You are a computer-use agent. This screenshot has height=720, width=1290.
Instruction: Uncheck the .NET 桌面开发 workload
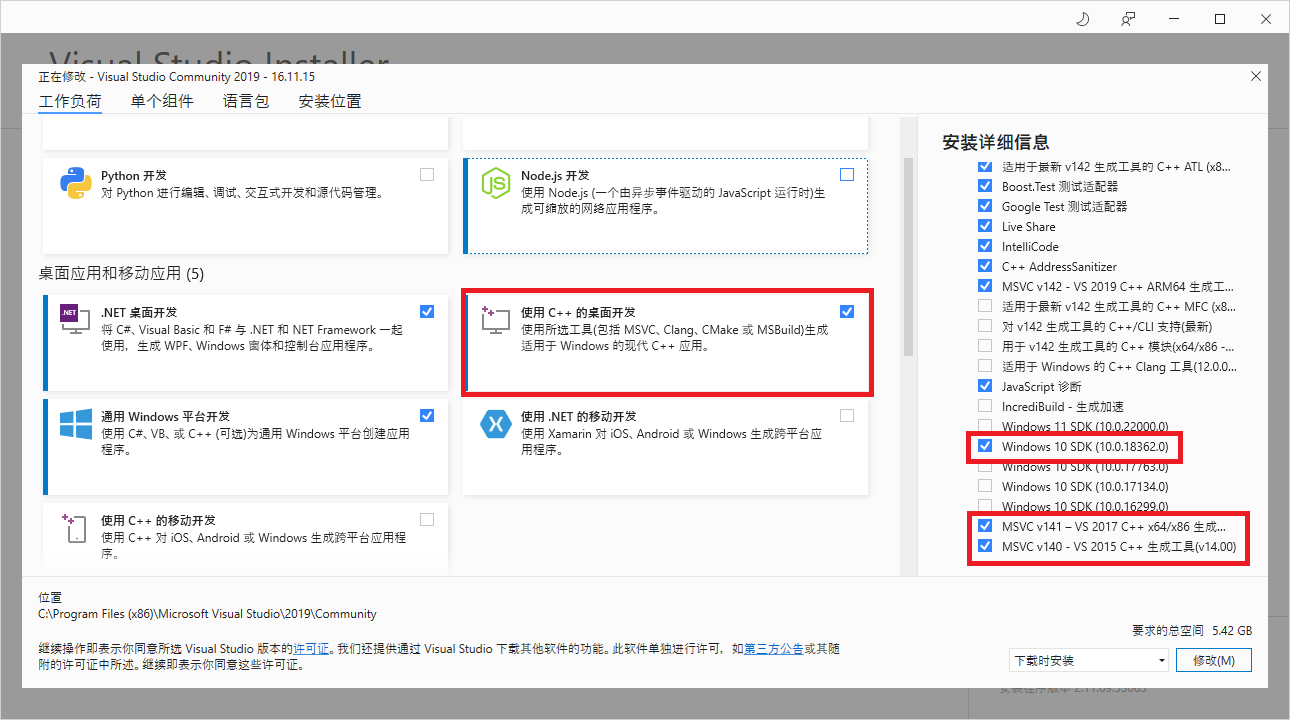(427, 311)
